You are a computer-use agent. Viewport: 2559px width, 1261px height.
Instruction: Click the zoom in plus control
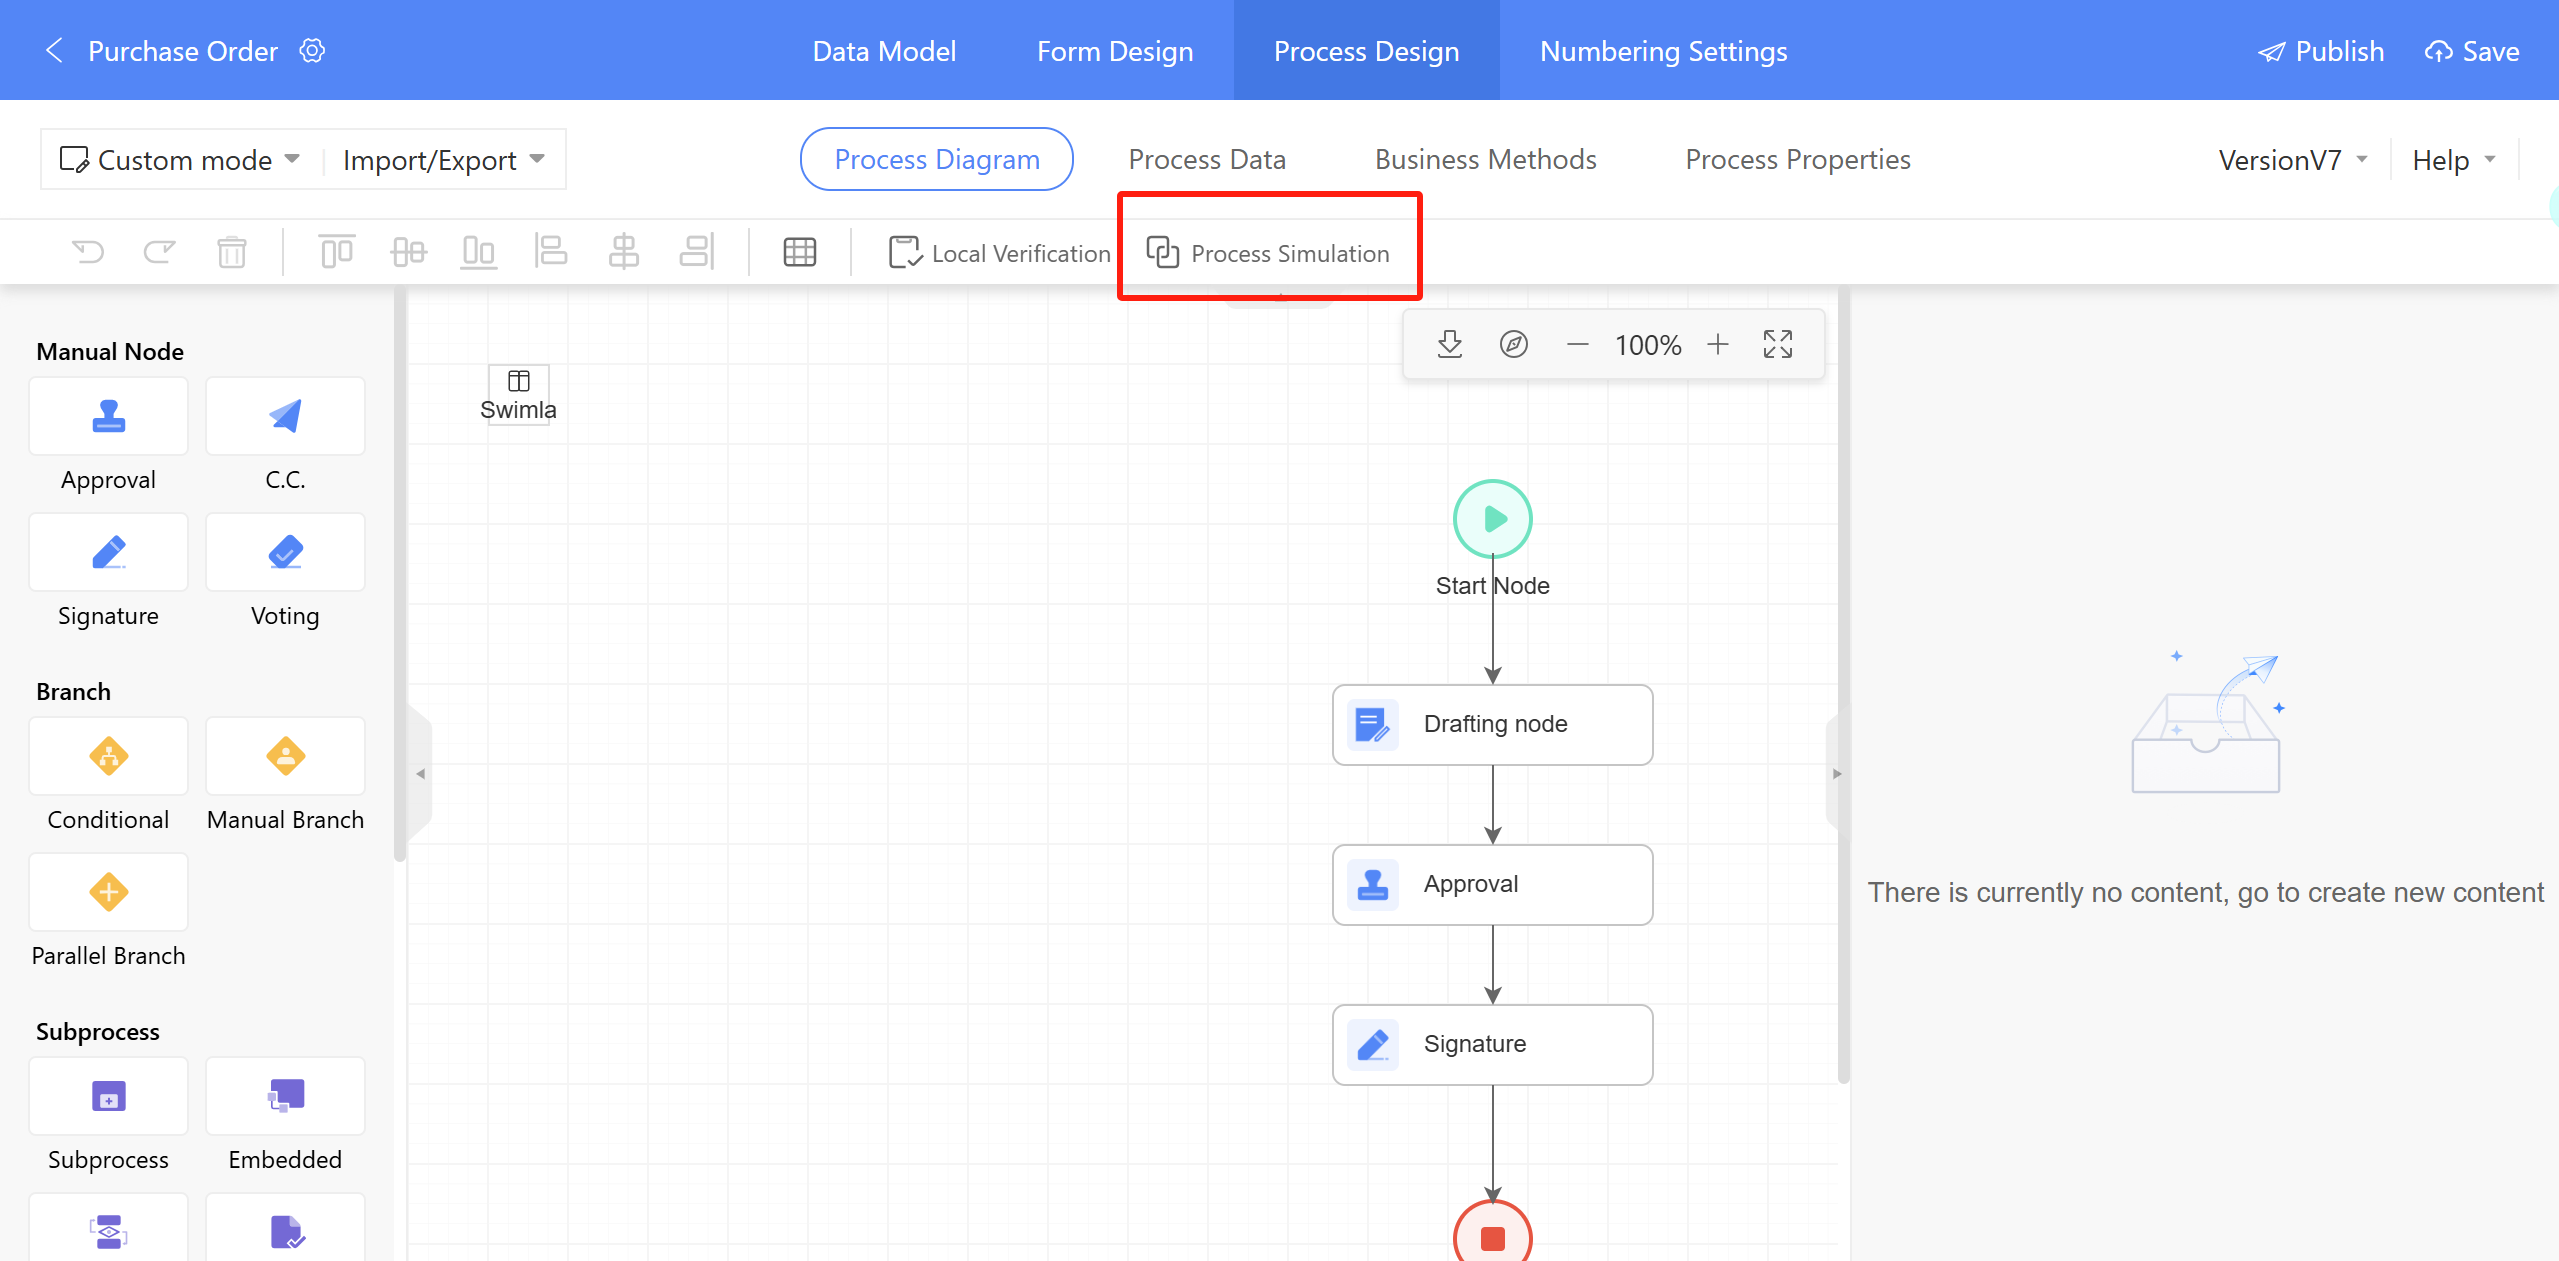(1717, 345)
